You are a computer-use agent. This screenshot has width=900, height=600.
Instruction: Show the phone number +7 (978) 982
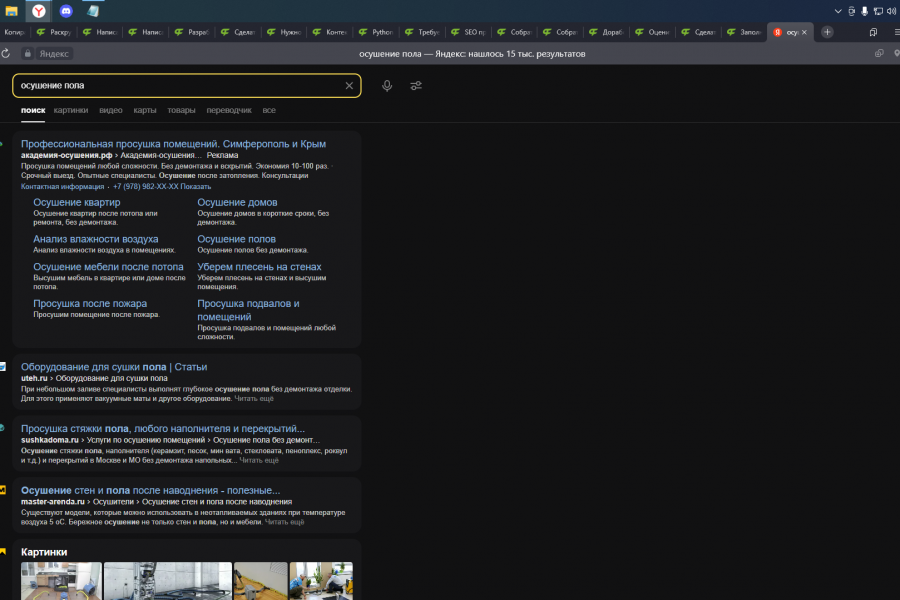point(162,187)
